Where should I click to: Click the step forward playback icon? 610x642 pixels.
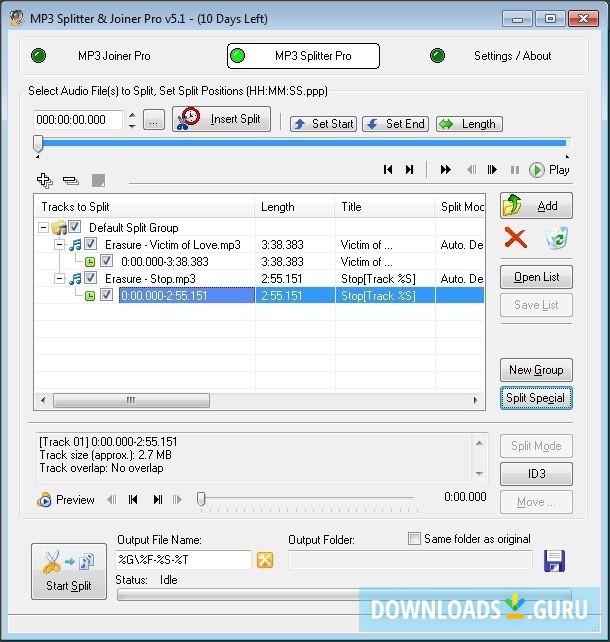tap(492, 170)
